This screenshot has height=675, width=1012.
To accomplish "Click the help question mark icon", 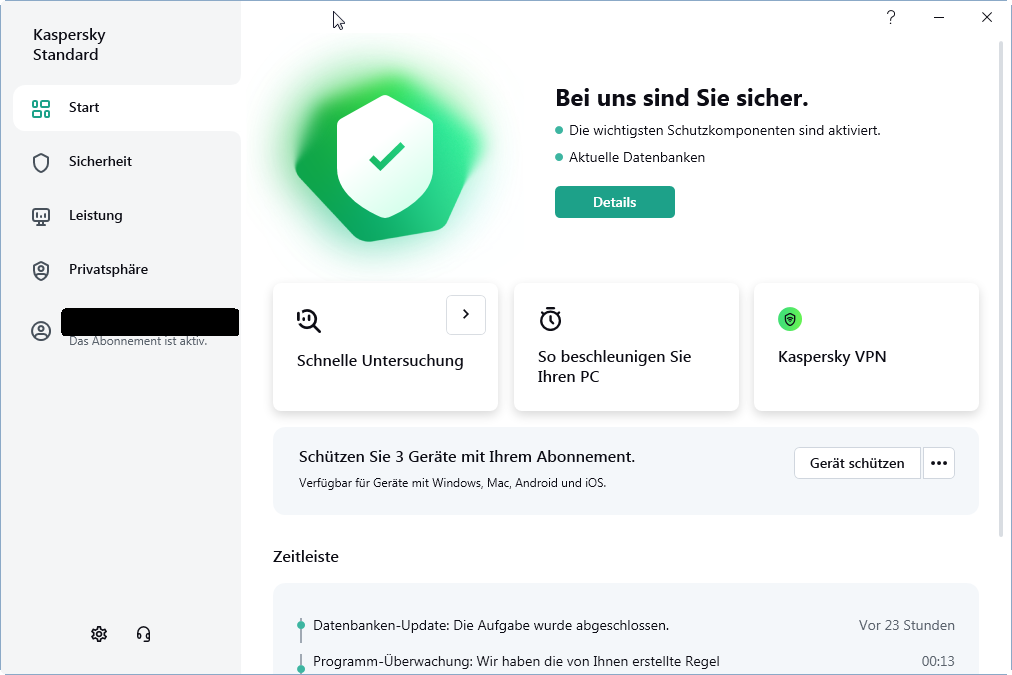I will (891, 17).
